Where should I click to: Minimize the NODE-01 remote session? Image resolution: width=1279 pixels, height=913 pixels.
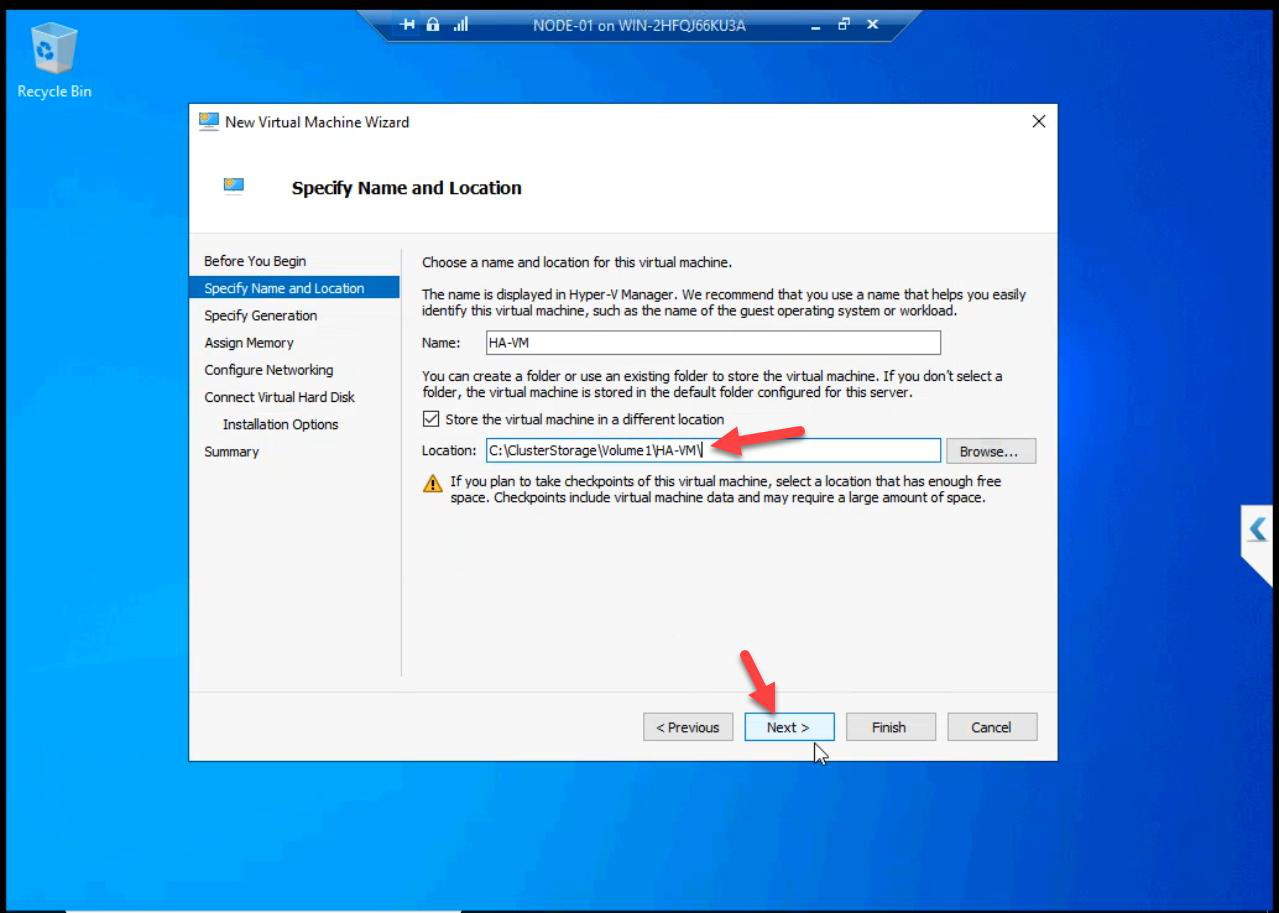pyautogui.click(x=816, y=26)
